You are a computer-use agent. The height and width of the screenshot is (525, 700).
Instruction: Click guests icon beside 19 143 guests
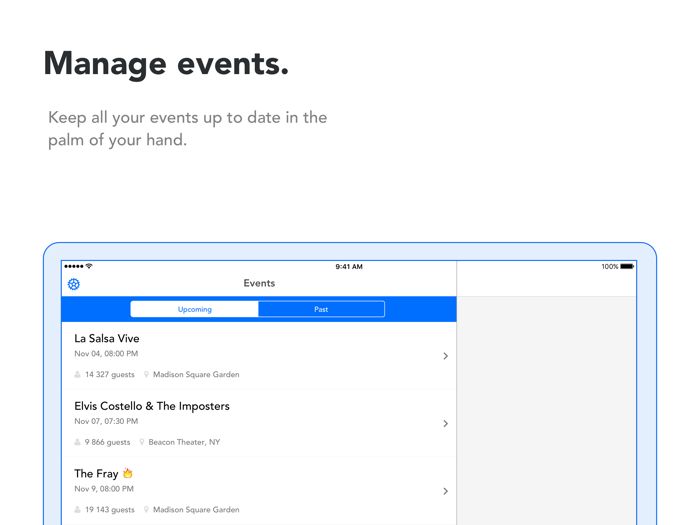click(x=77, y=509)
